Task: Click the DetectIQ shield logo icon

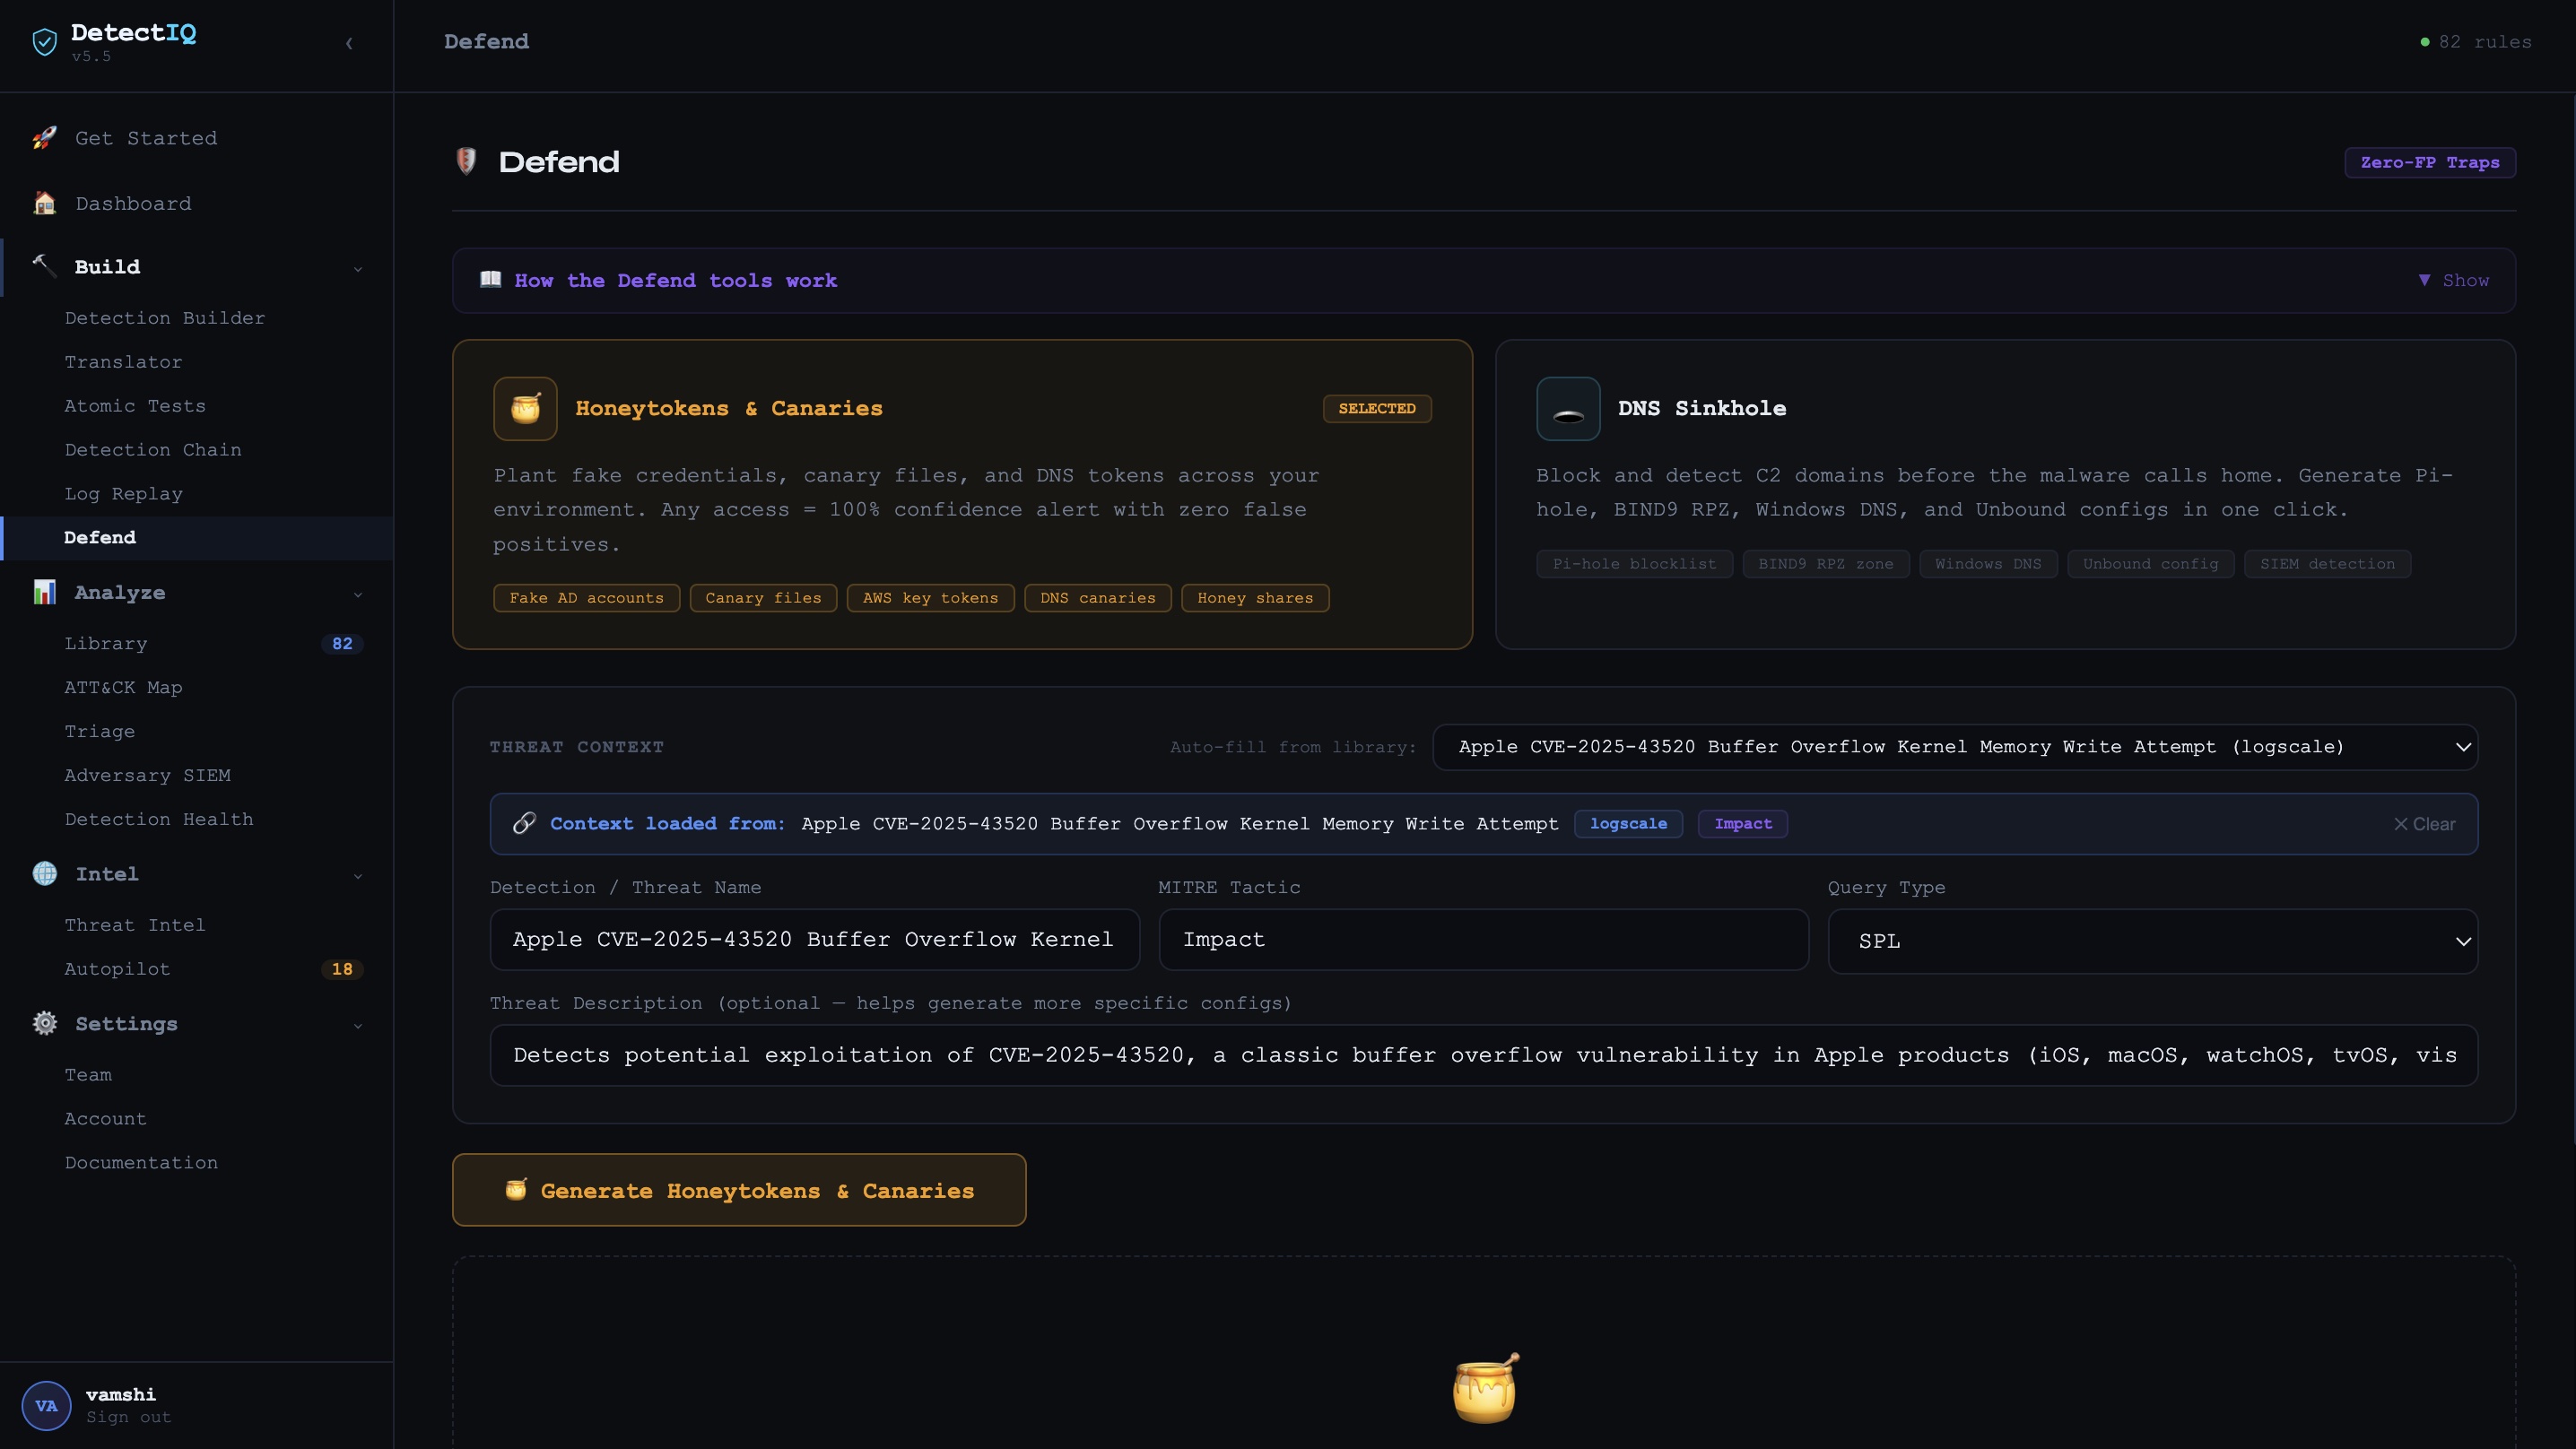Action: click(44, 42)
